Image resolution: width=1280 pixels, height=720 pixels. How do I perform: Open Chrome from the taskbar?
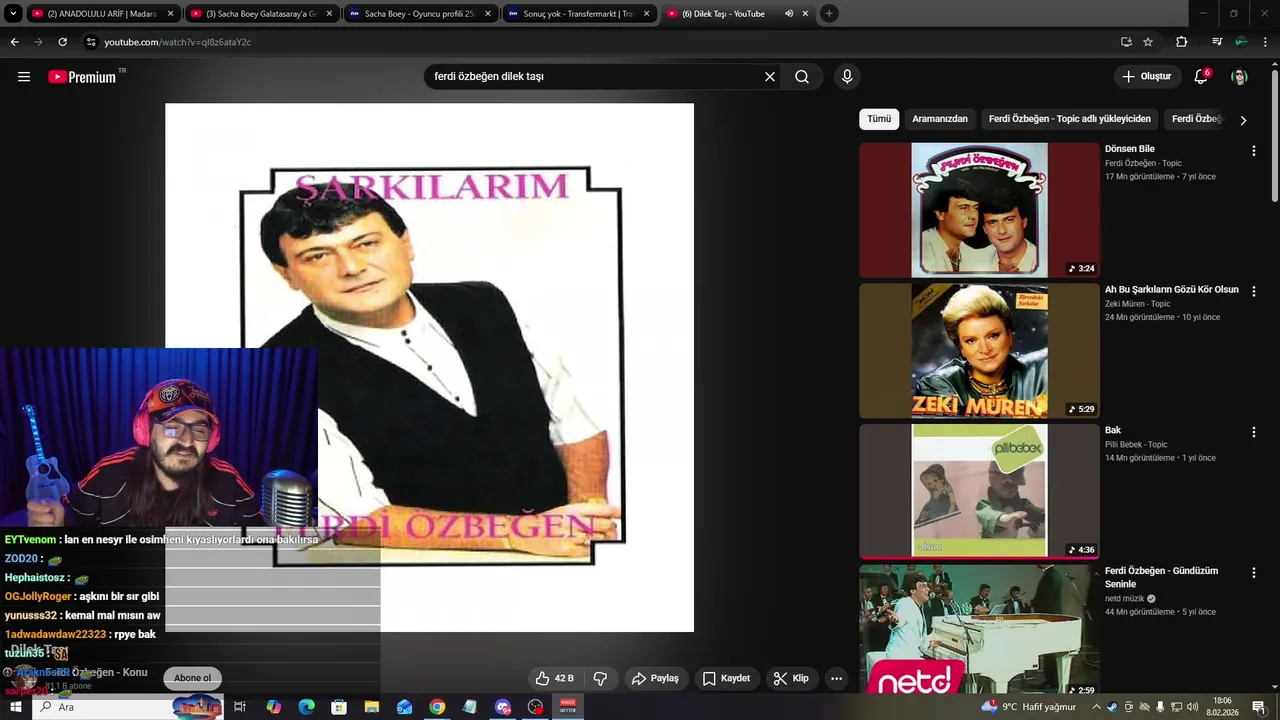tap(437, 707)
